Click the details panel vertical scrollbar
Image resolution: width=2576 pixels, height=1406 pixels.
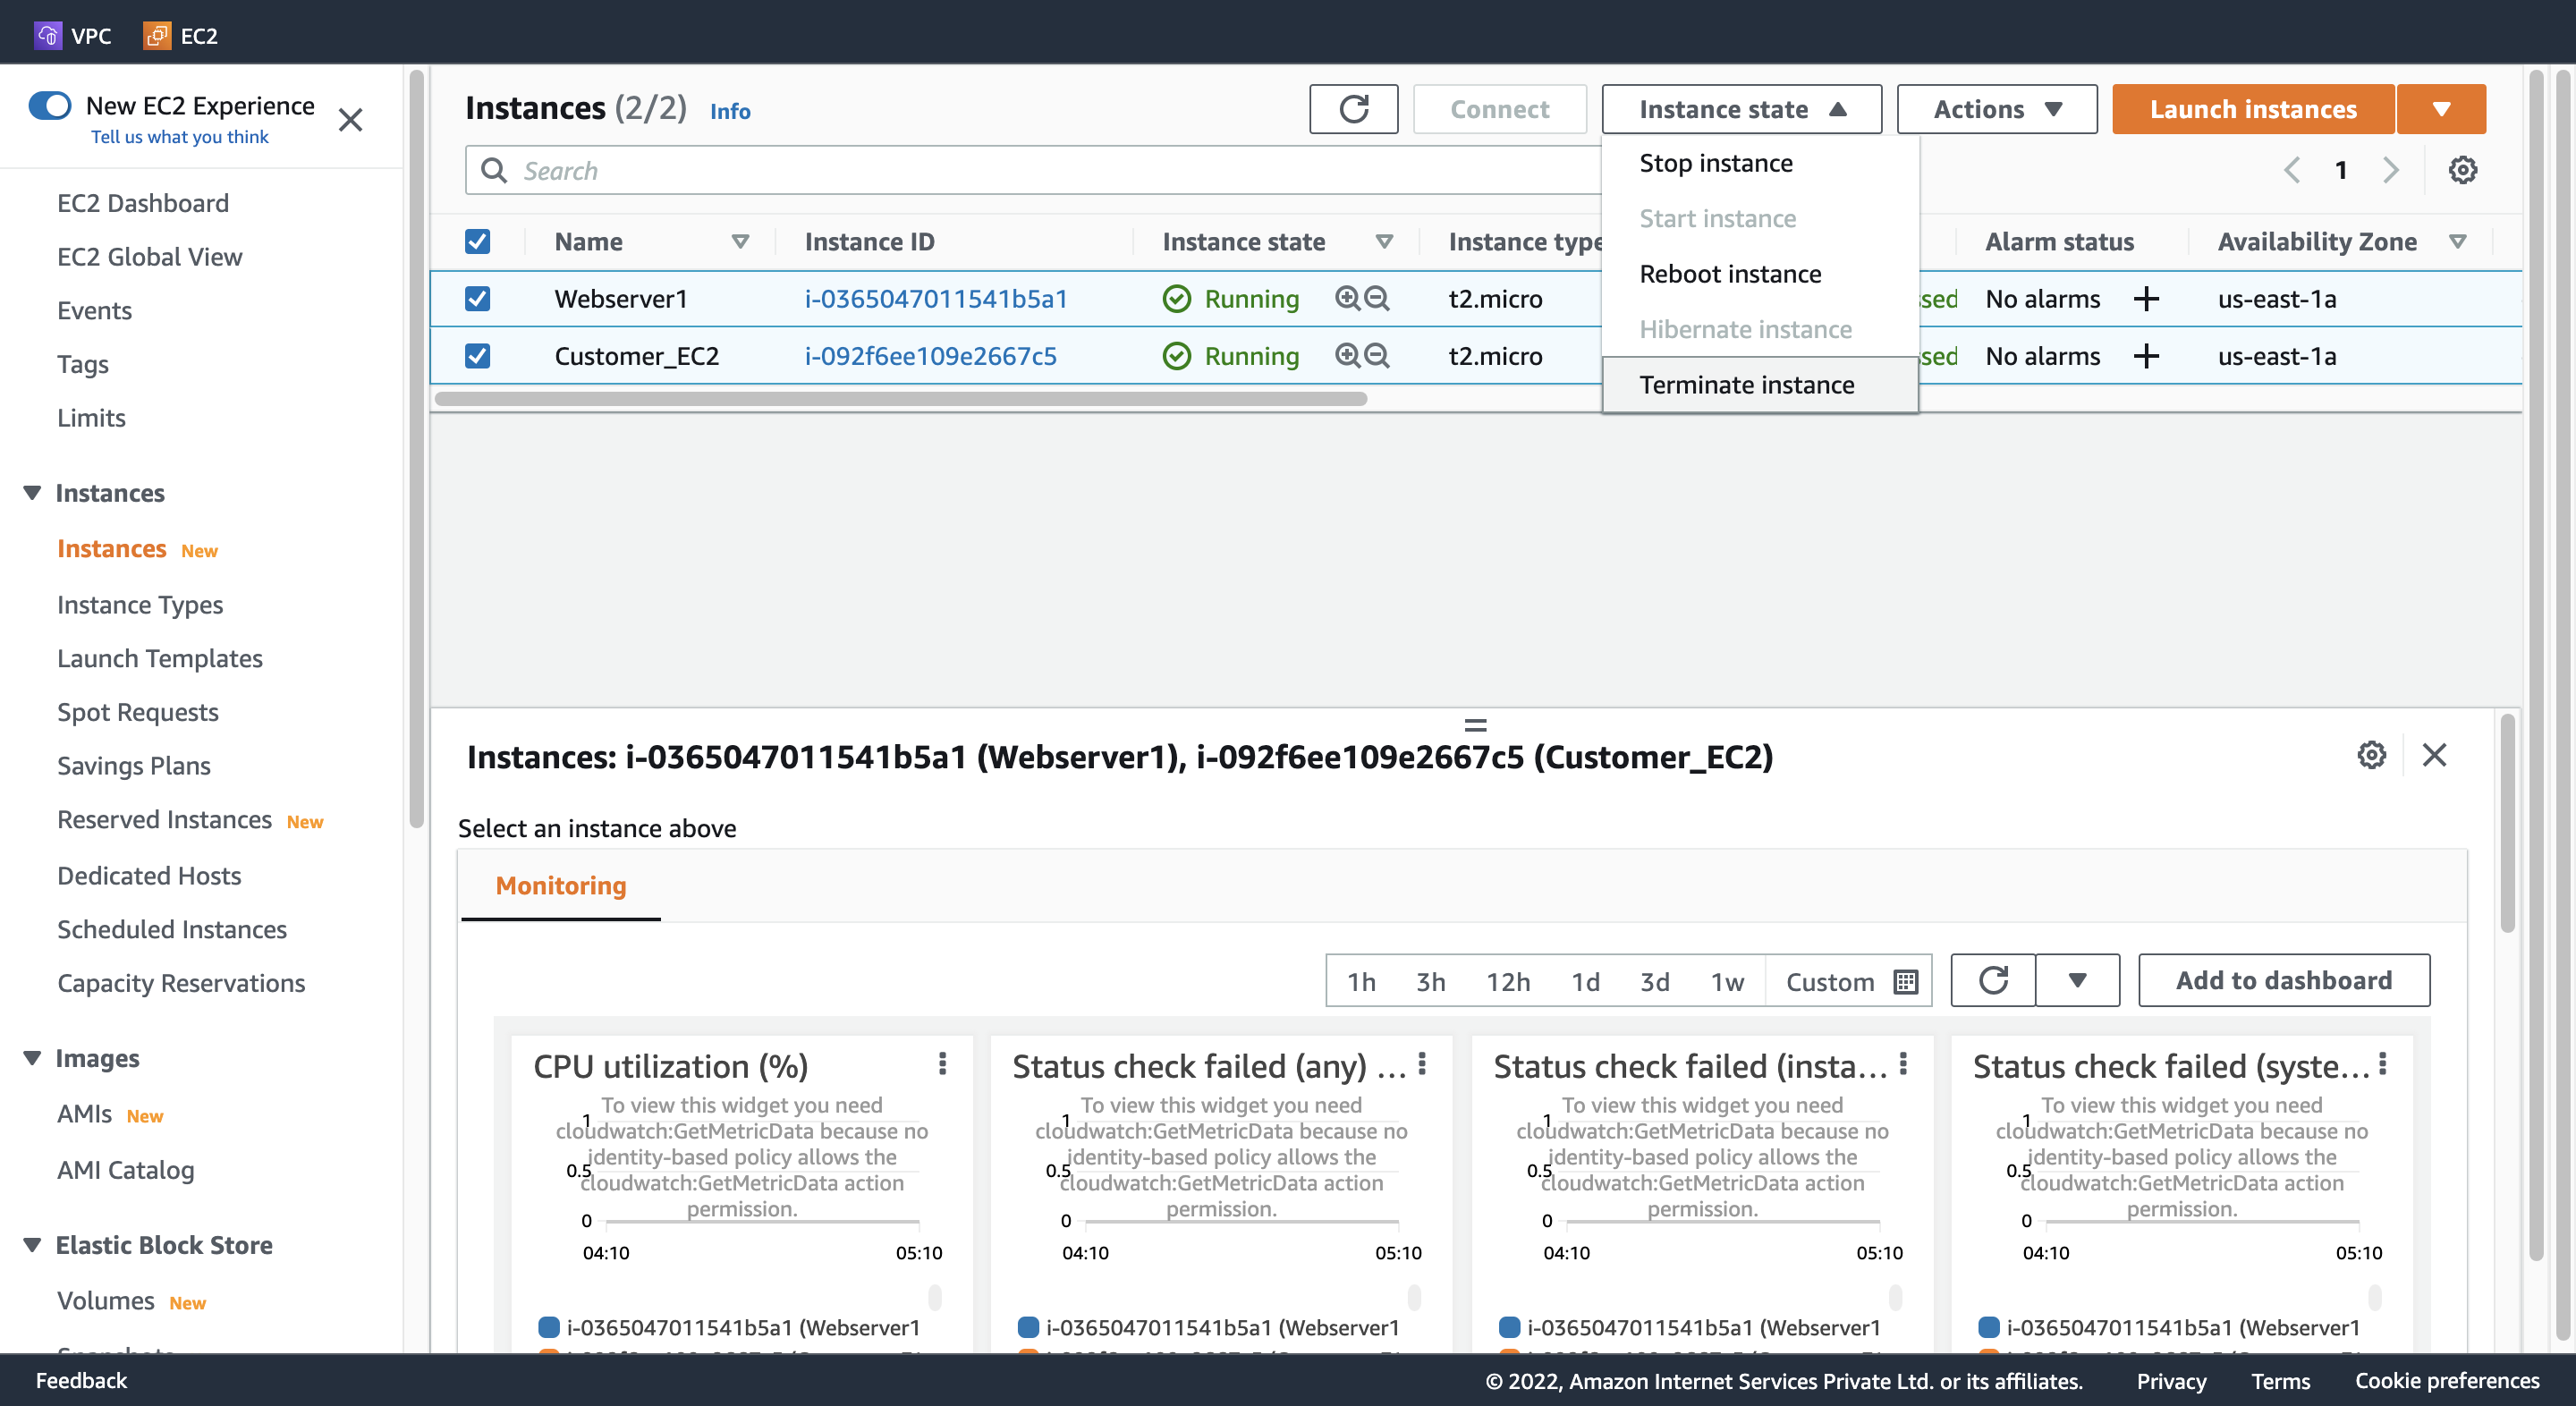pyautogui.click(x=2506, y=823)
